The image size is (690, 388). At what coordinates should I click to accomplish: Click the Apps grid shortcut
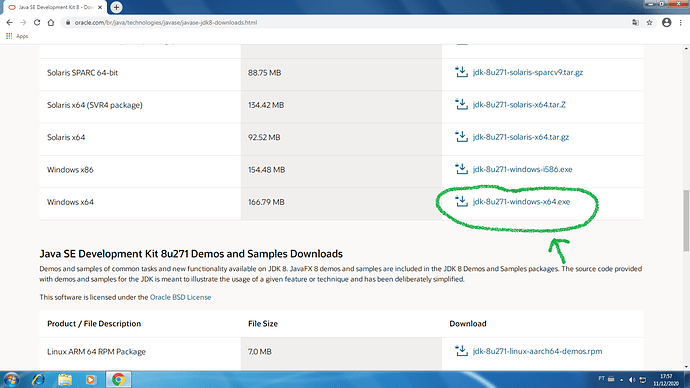[x=17, y=36]
